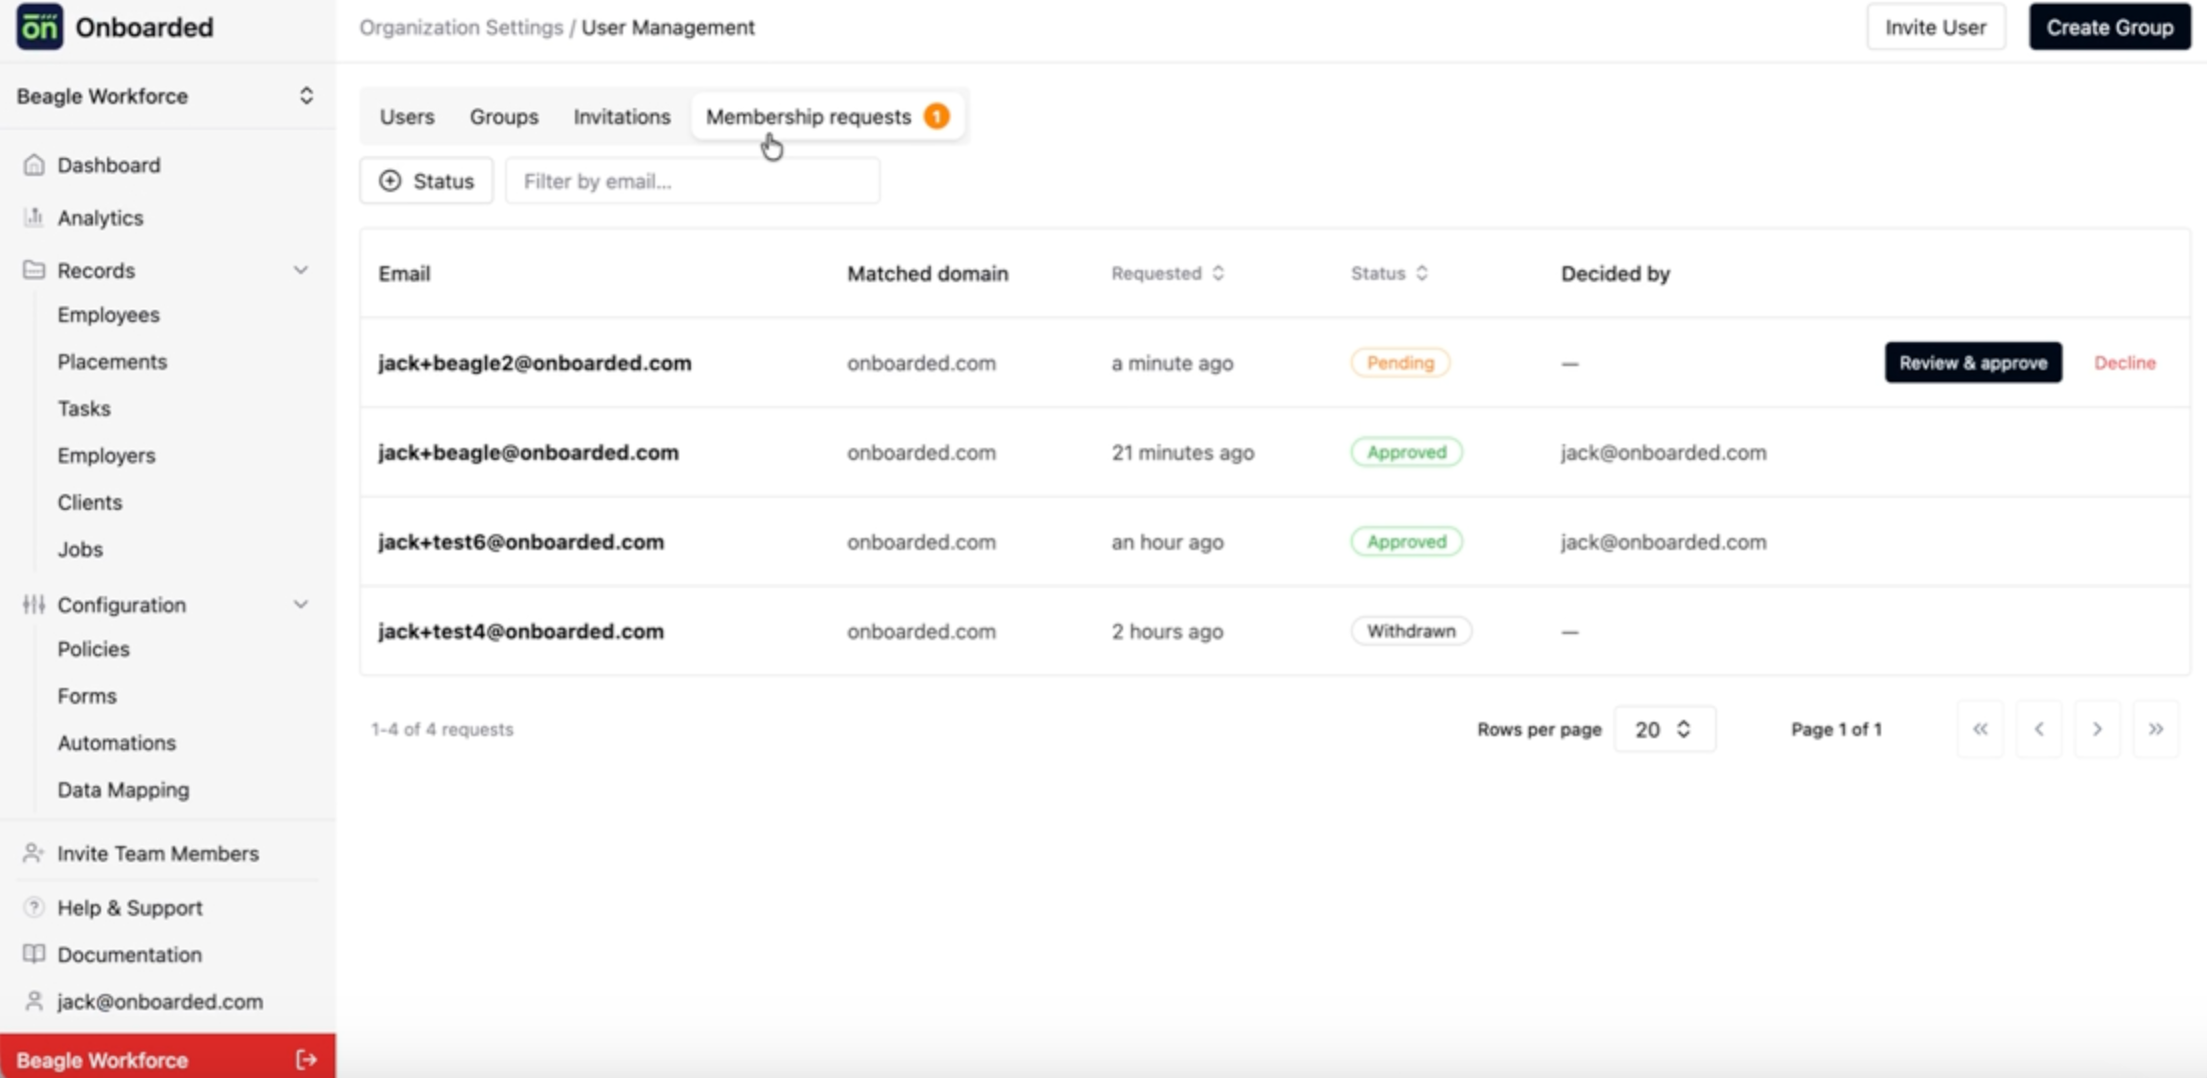The width and height of the screenshot is (2207, 1078).
Task: Click Review & approve for jack+beagle2
Action: click(1973, 362)
